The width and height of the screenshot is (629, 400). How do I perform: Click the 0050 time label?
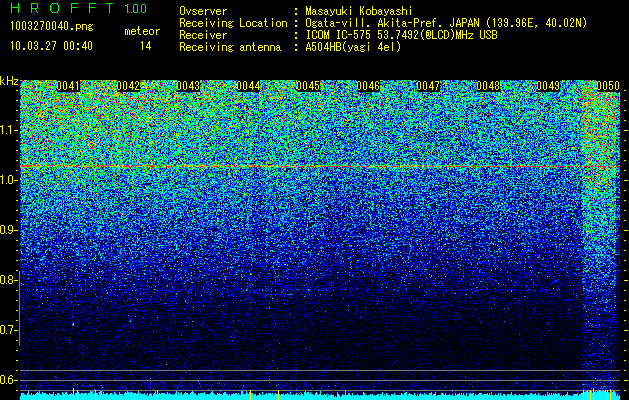pyautogui.click(x=608, y=86)
